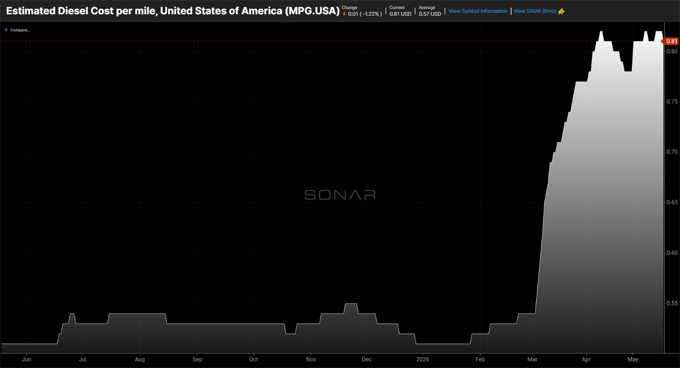680x368 pixels.
Task: Click the yellow icon beside View SAMA
Action: tap(561, 11)
